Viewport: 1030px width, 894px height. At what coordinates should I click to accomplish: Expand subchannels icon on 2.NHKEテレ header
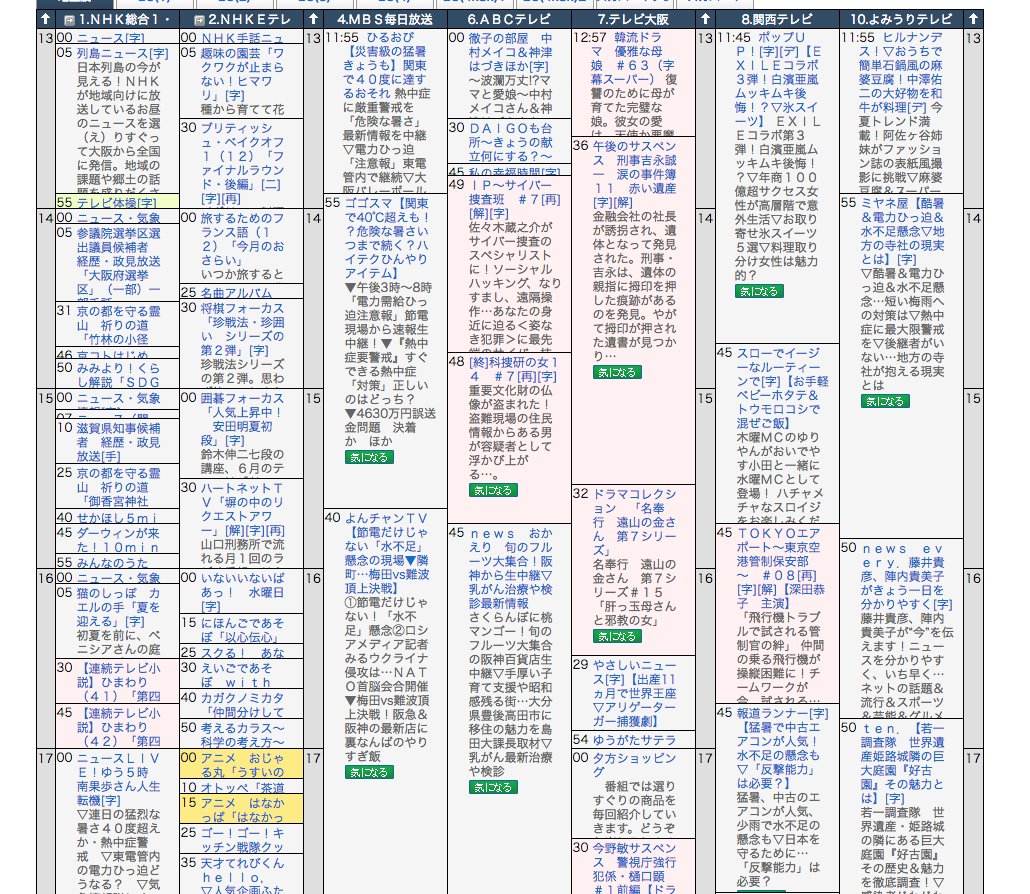click(200, 20)
